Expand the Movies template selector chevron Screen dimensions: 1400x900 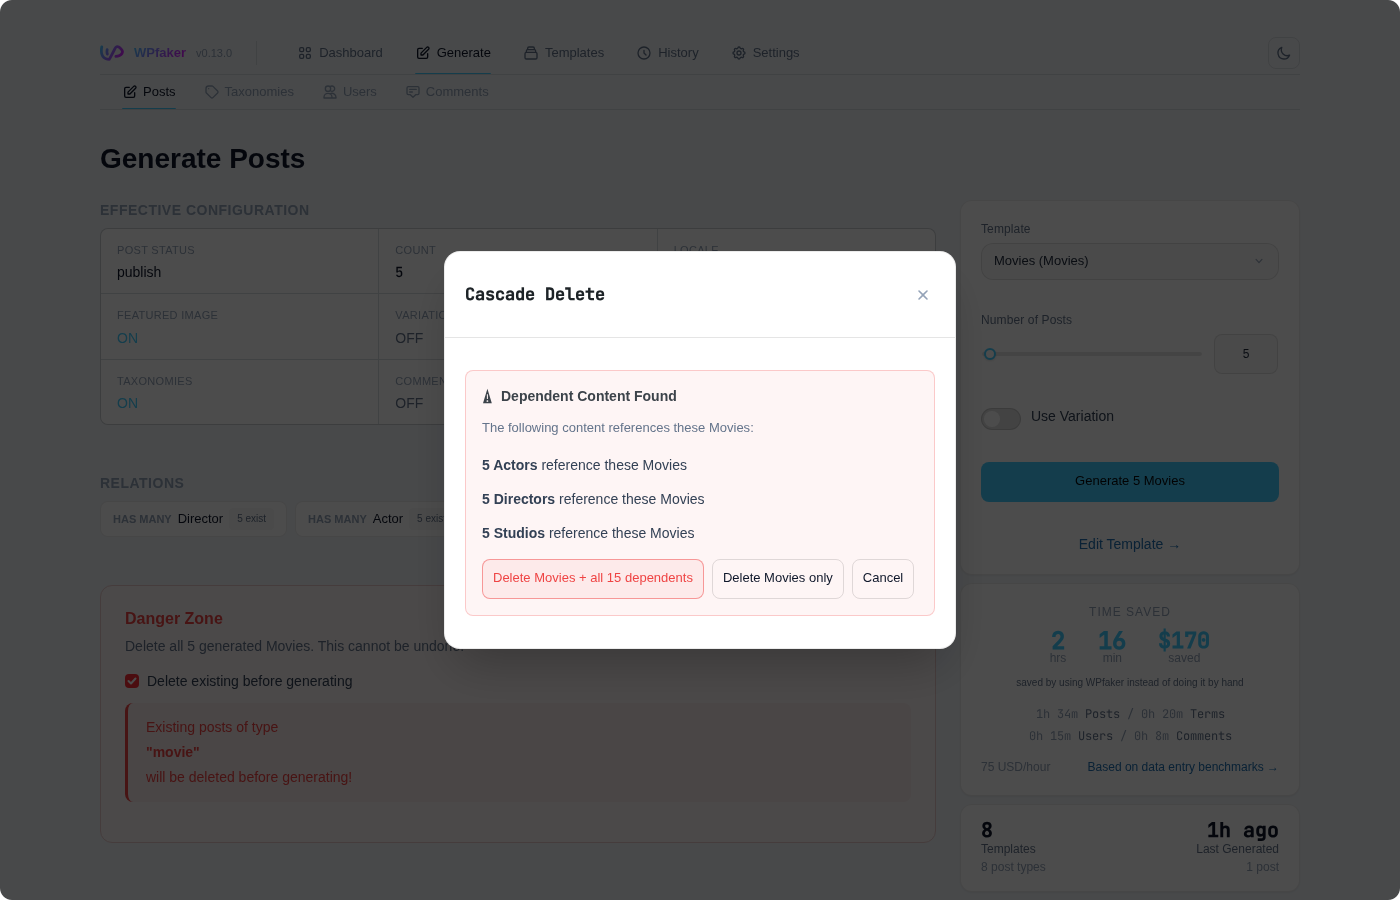(x=1259, y=261)
